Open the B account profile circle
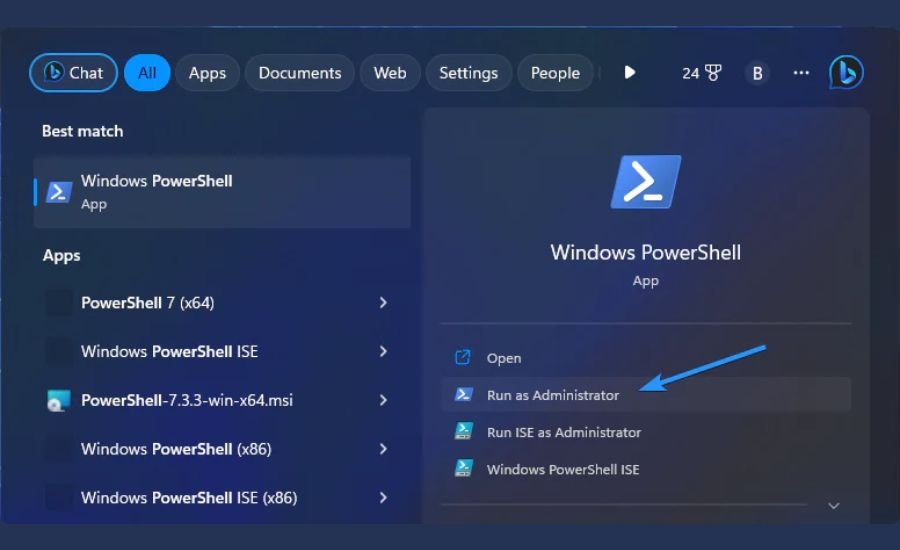The height and width of the screenshot is (550, 900). pos(757,73)
